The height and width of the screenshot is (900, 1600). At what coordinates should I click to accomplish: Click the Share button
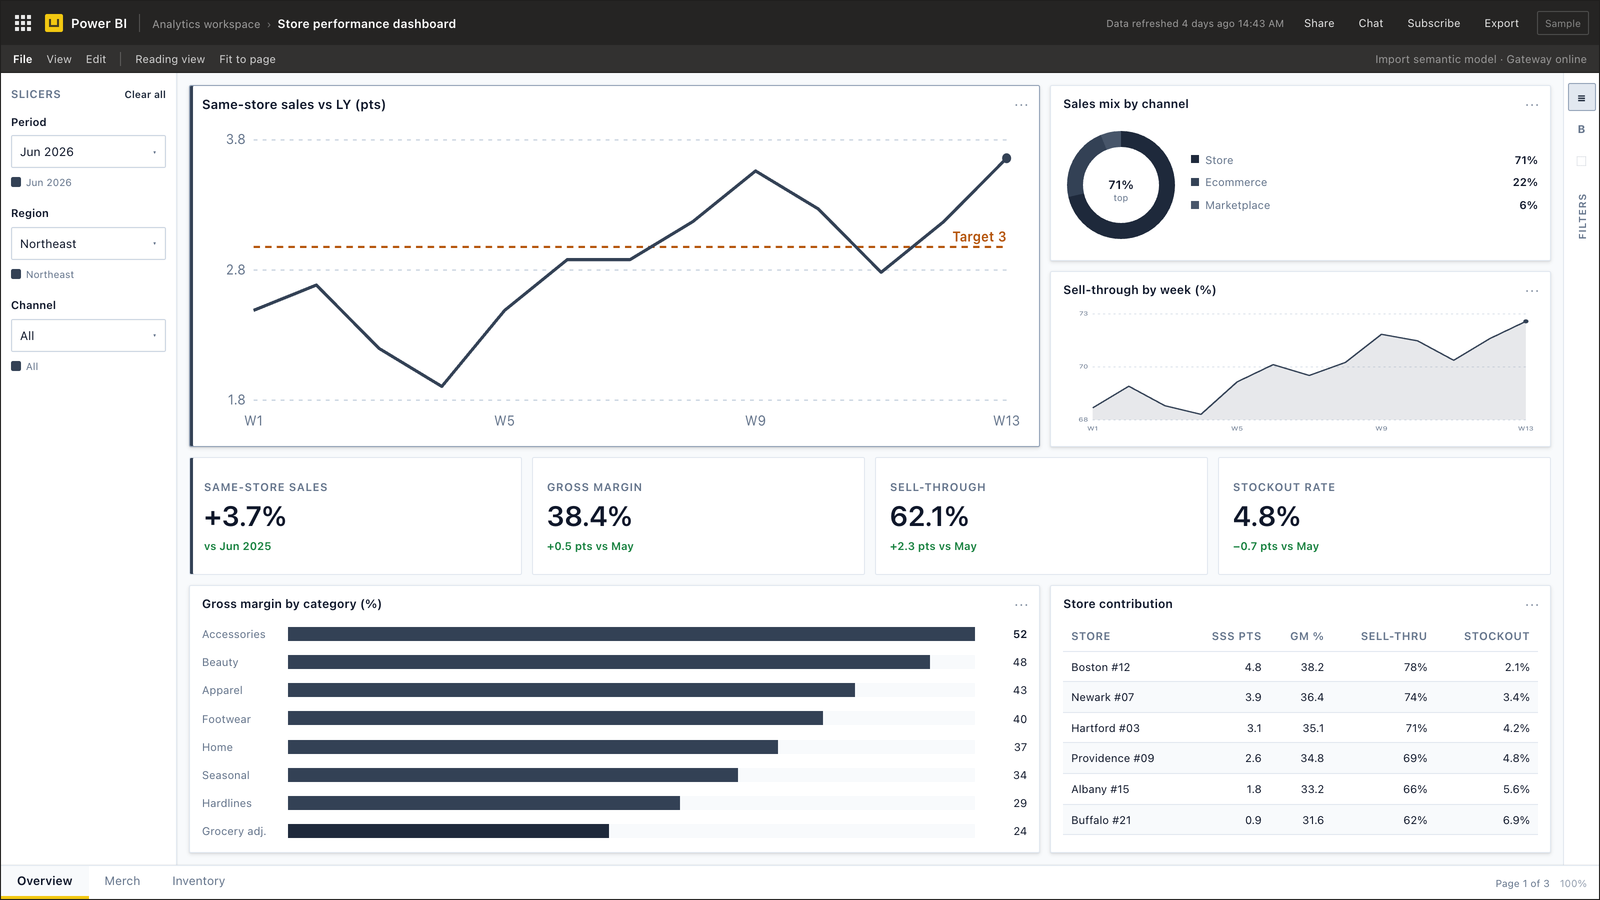pyautogui.click(x=1319, y=23)
